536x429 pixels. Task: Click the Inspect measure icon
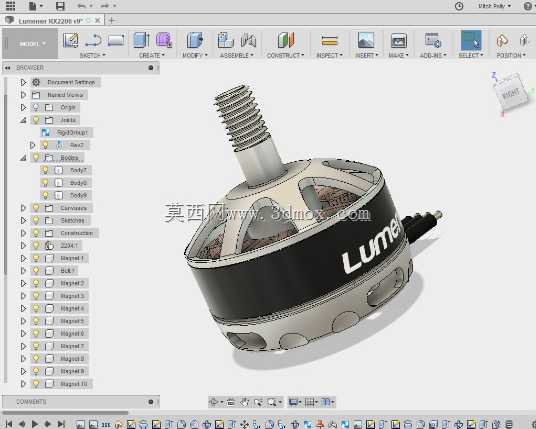coord(330,41)
